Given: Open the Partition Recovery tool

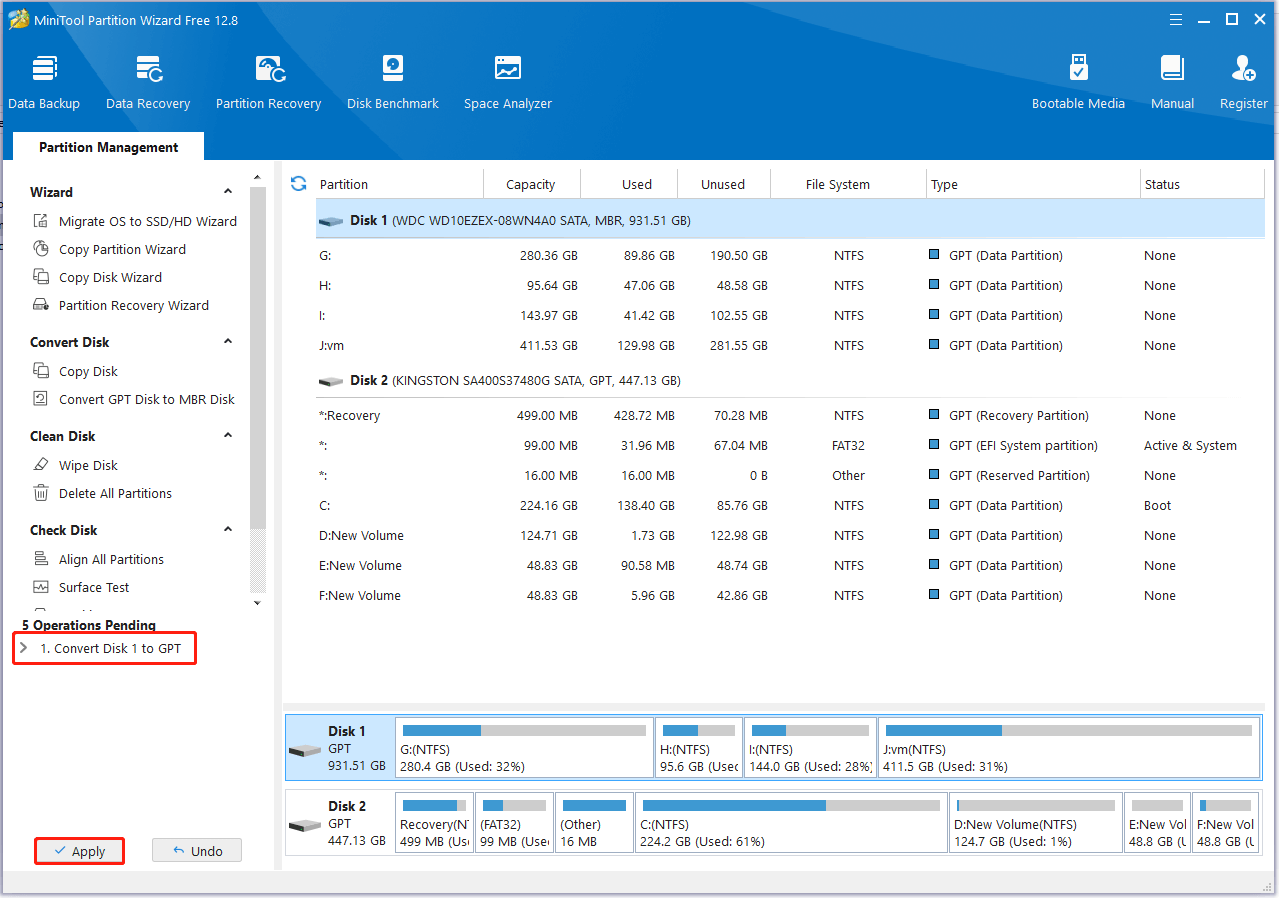Looking at the screenshot, I should (268, 82).
